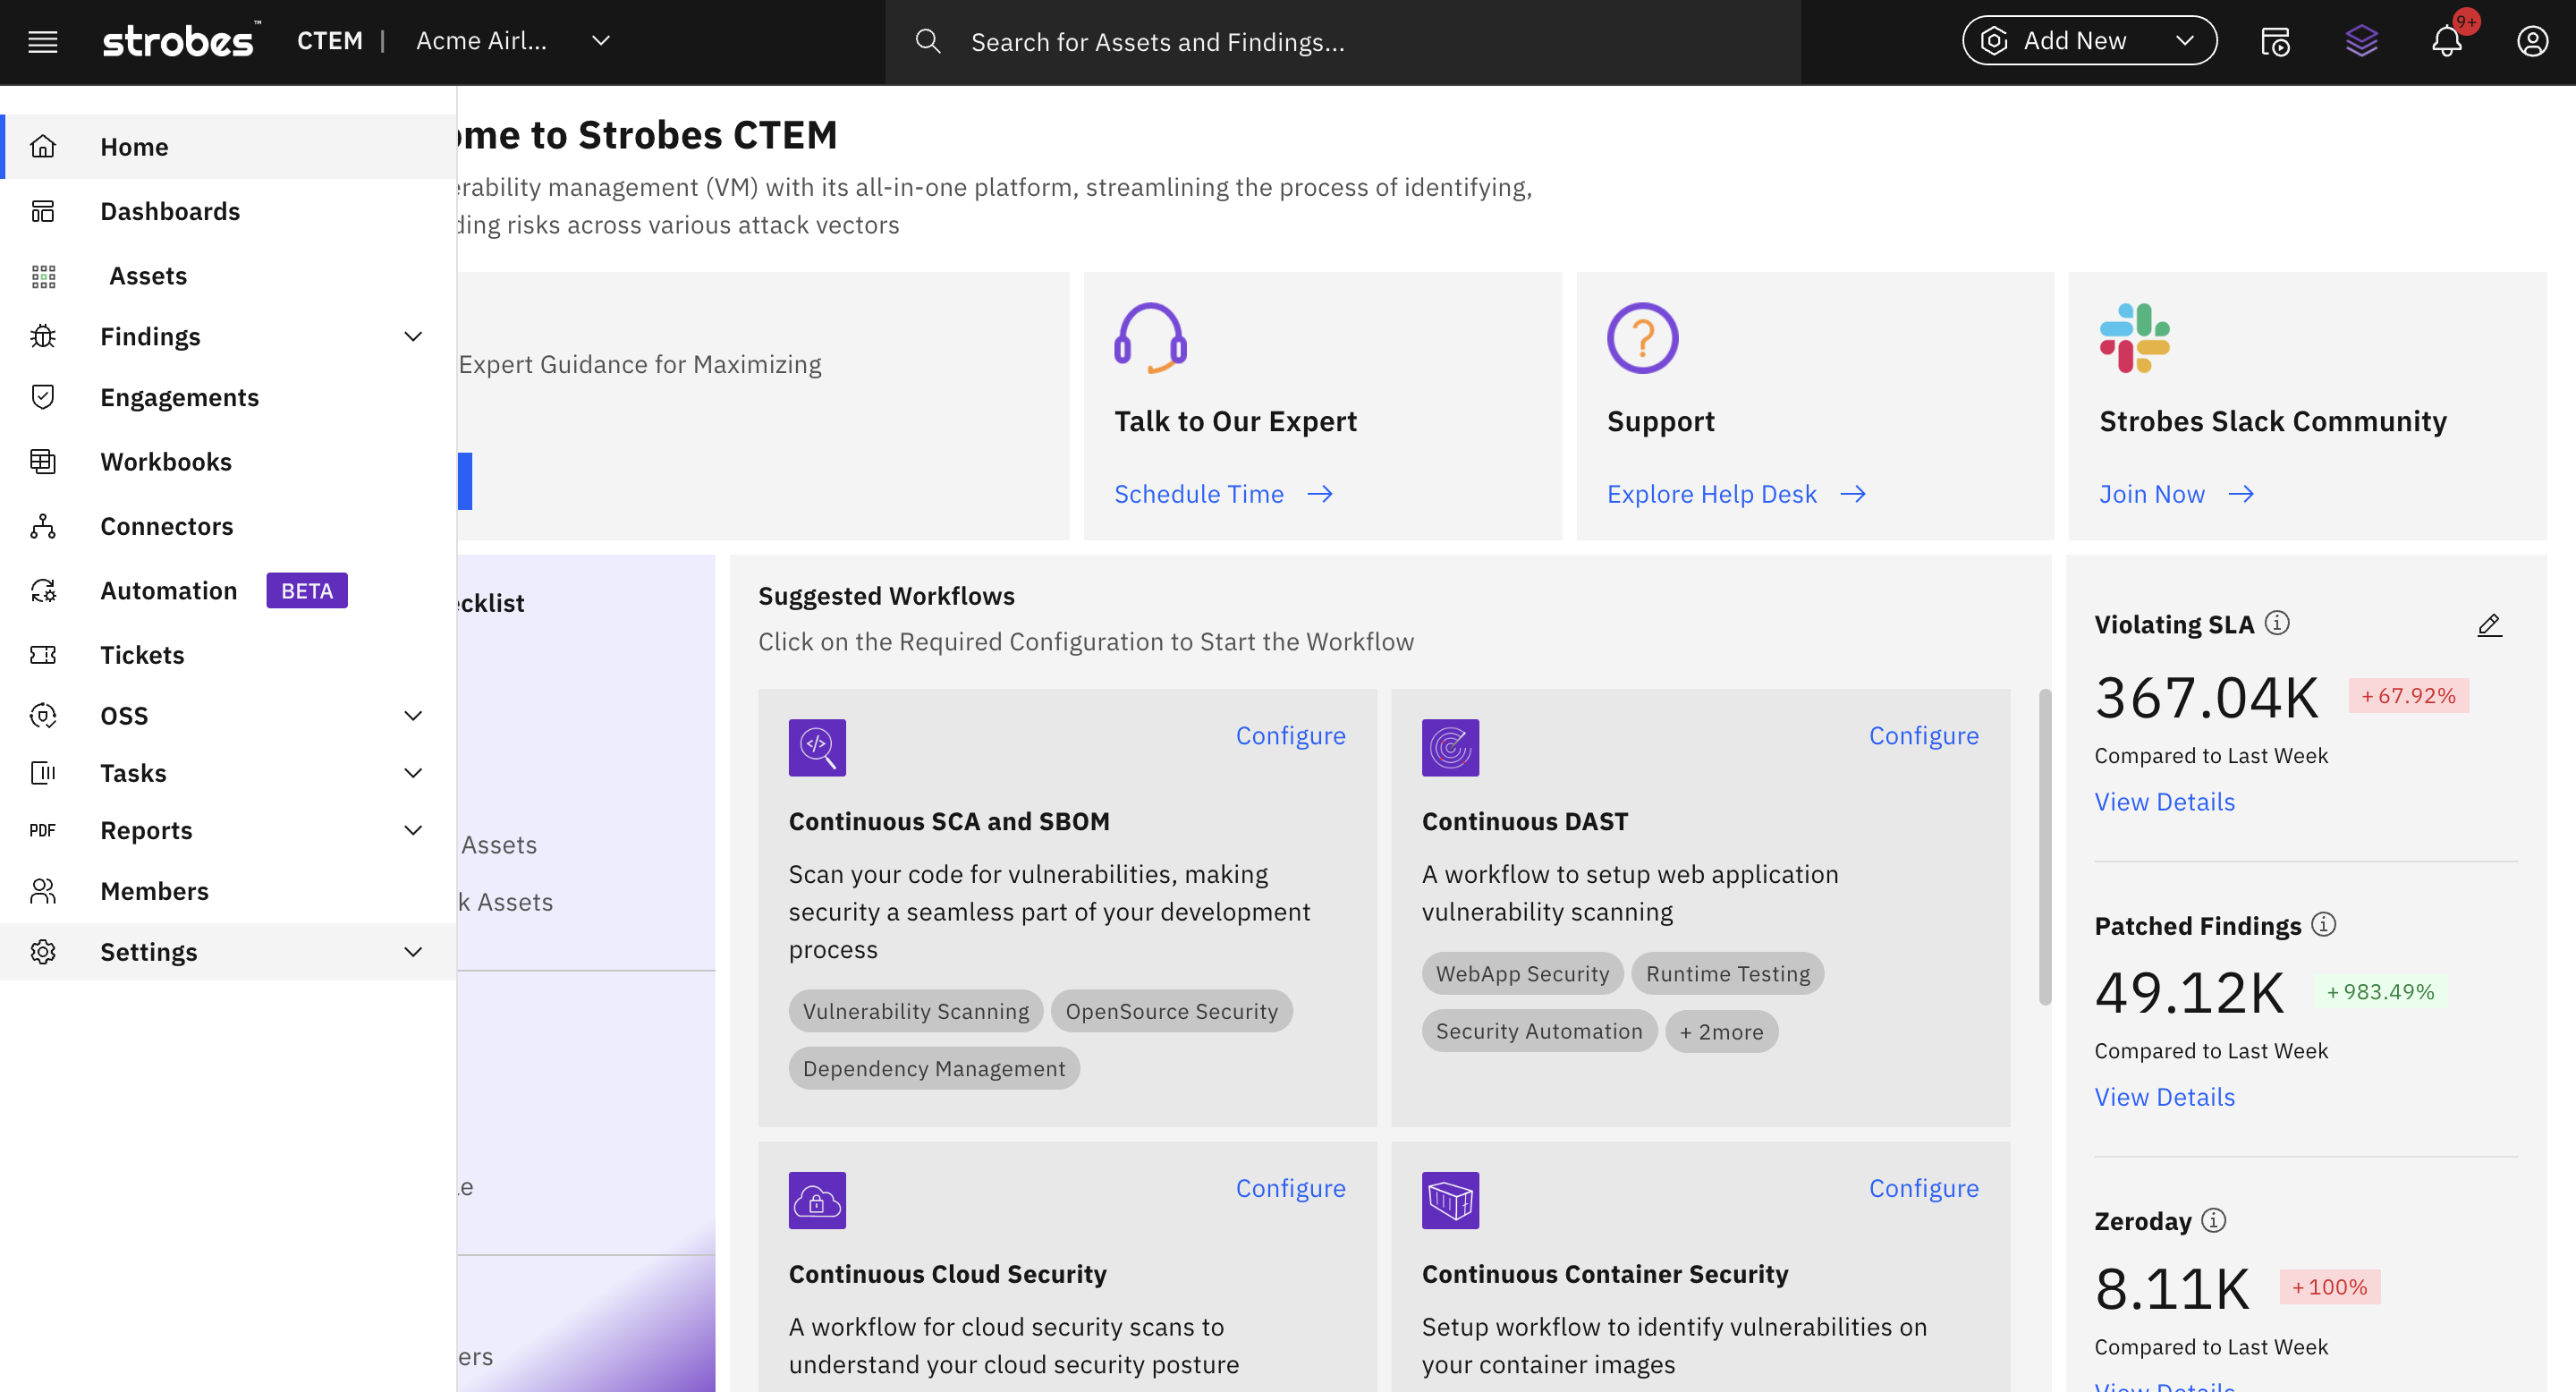Click the Home sidebar icon
The image size is (2576, 1392).
coord(43,146)
